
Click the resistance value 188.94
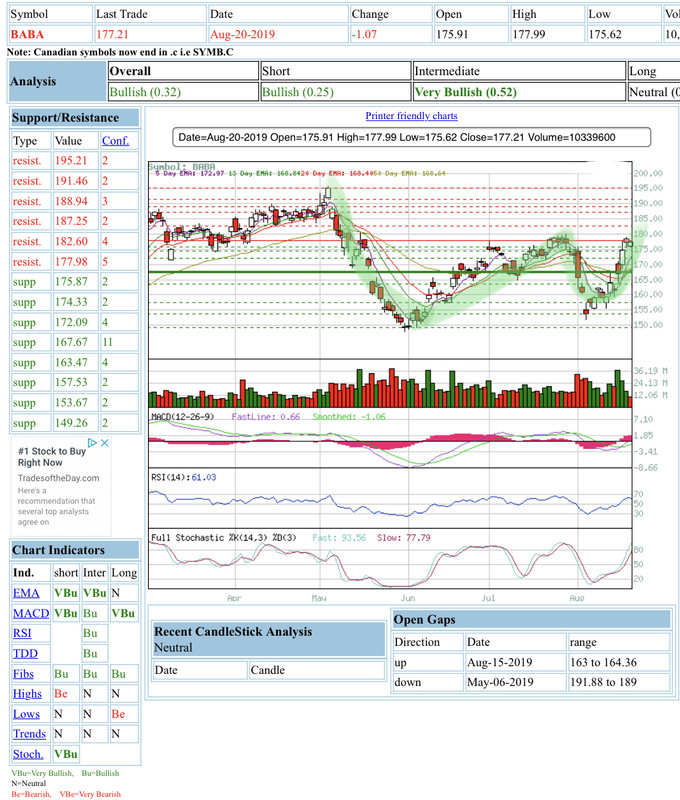tap(76, 201)
